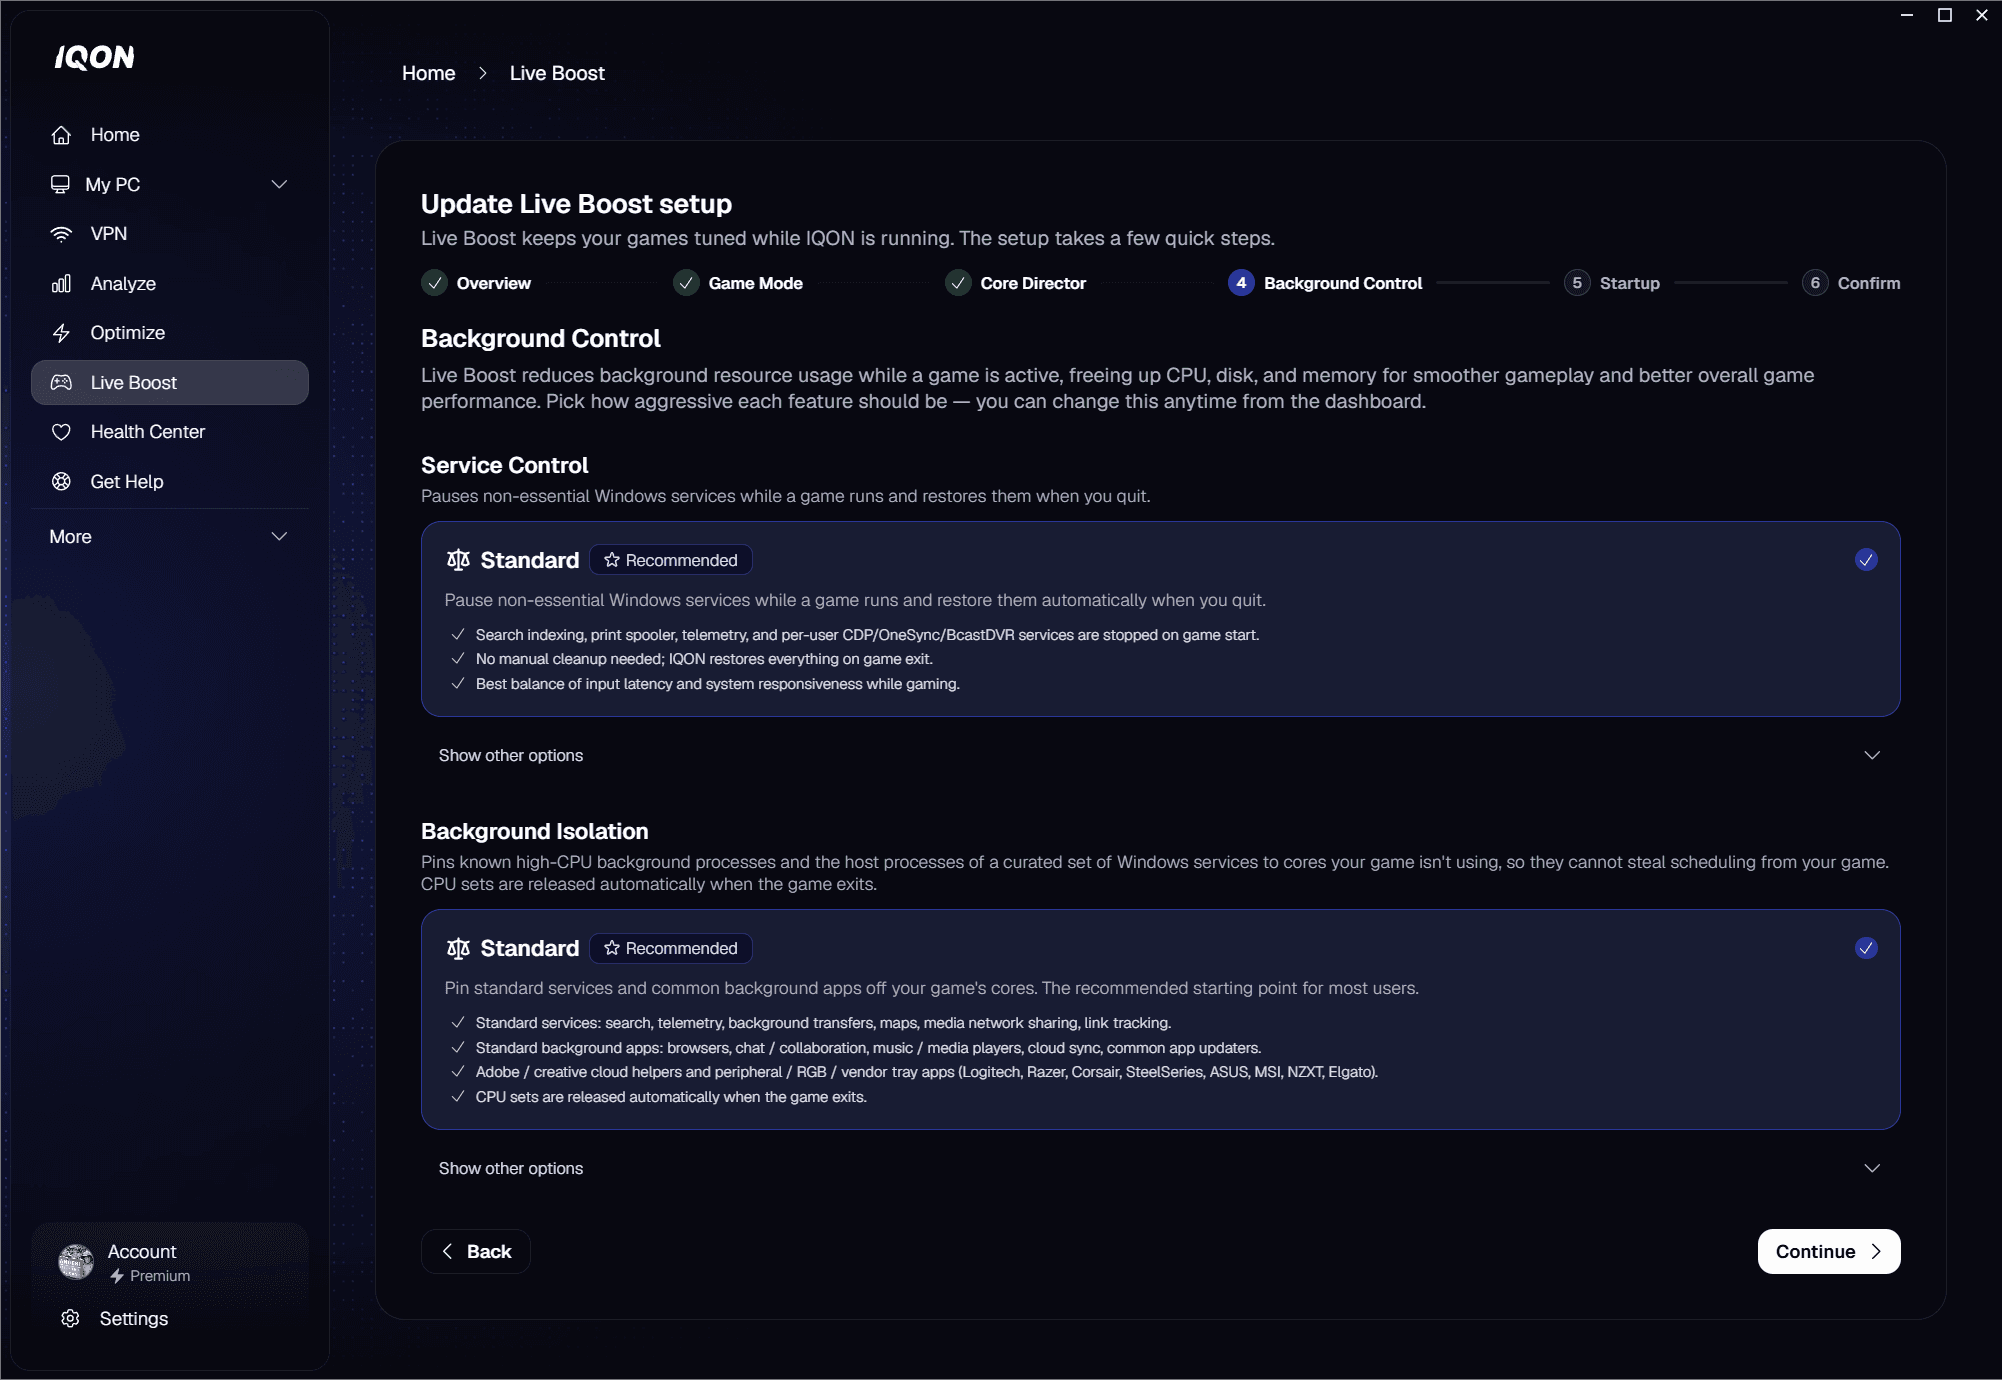Click 'No manual cleanup needed' bullet line
The height and width of the screenshot is (1380, 2002).
point(704,659)
